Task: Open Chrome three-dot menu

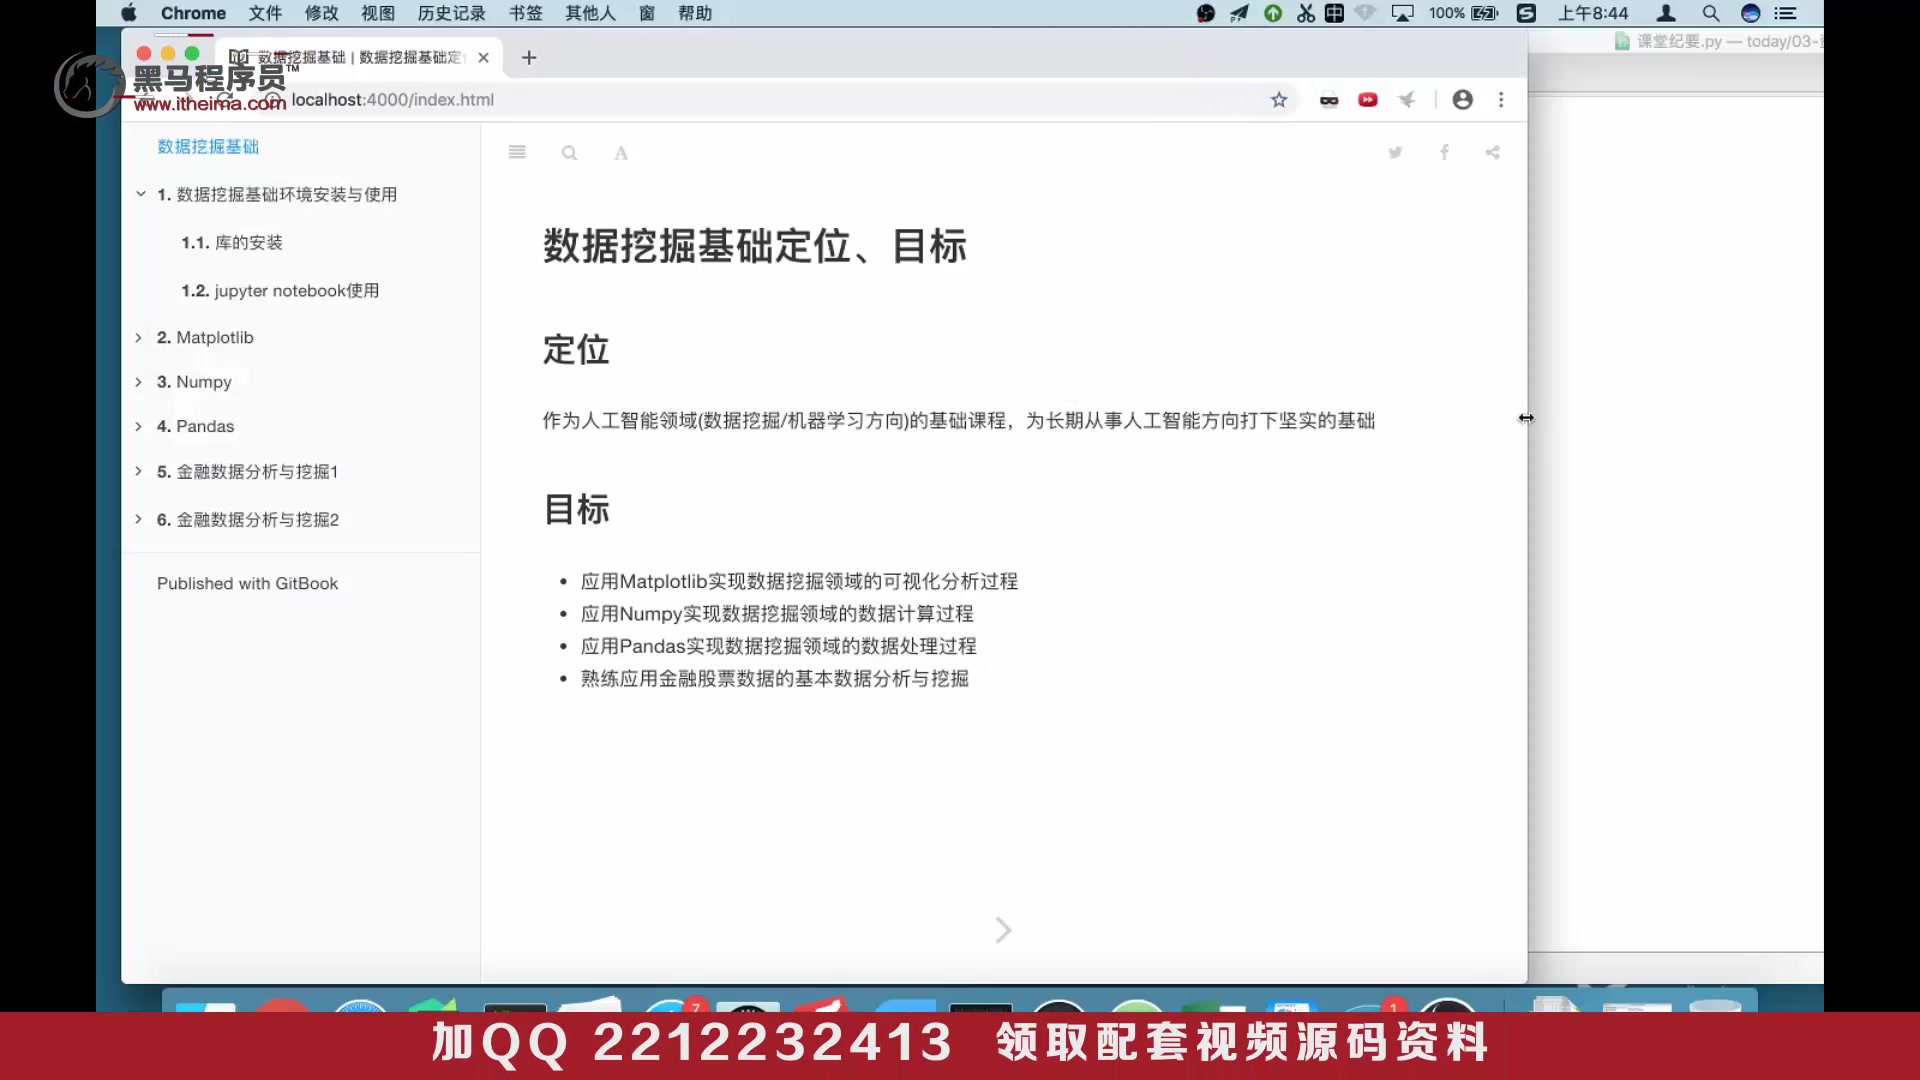Action: click(1501, 99)
